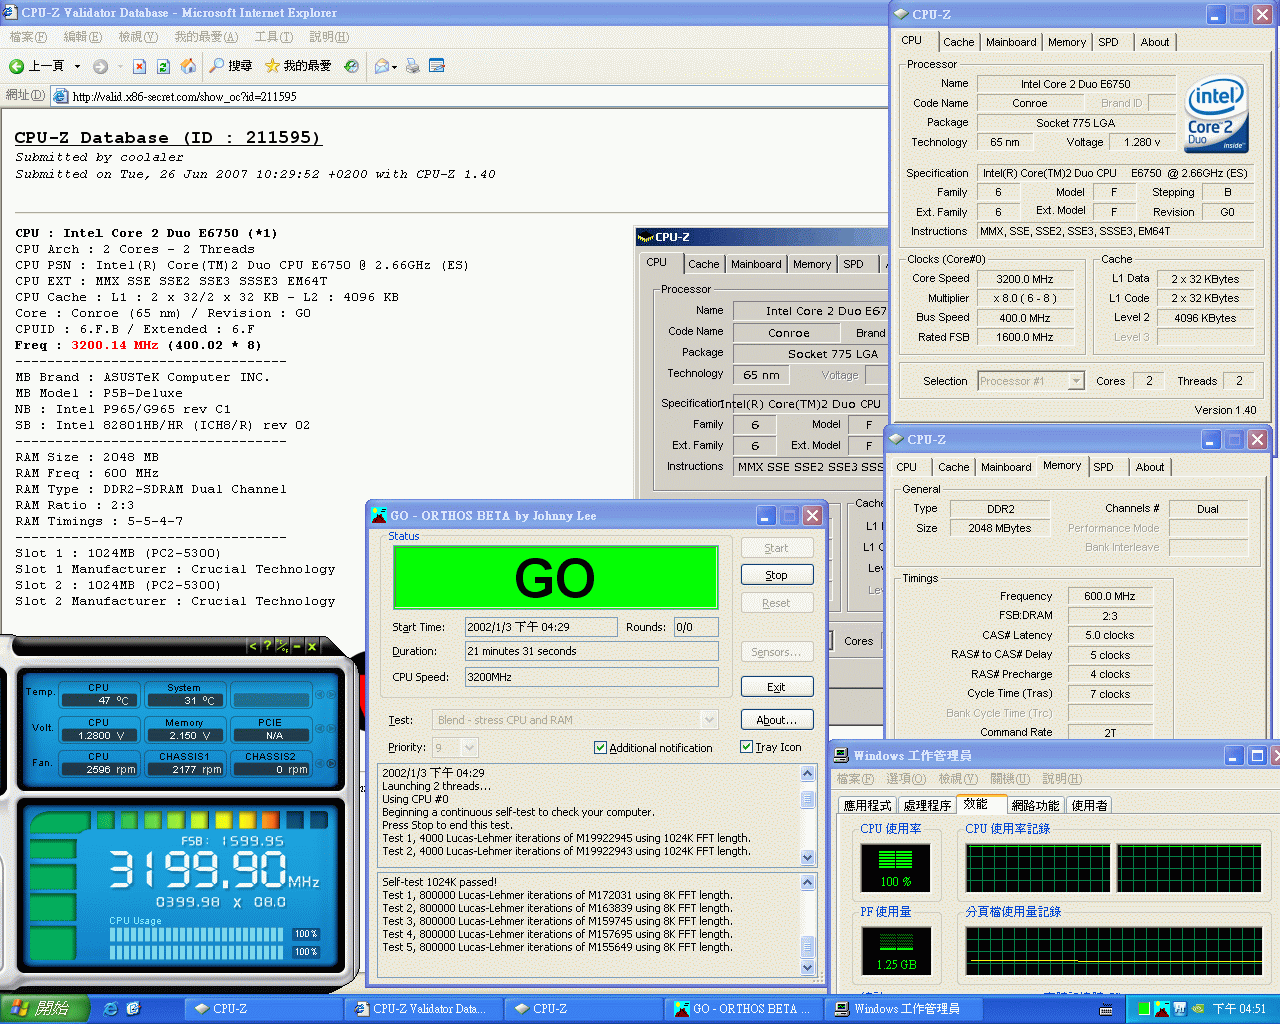Open the 工具(T) menu in Internet Explorer
The image size is (1280, 1024).
pyautogui.click(x=274, y=37)
